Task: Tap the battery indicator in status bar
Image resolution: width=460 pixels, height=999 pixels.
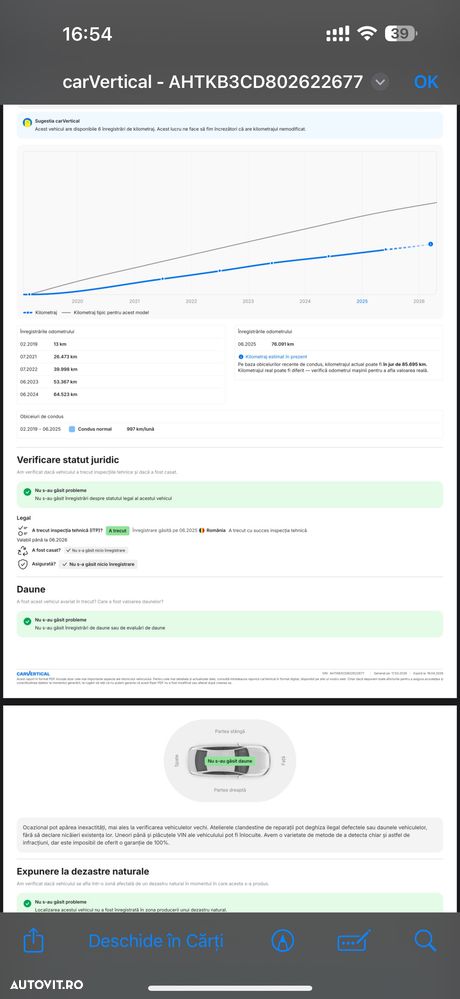Action: (401, 34)
